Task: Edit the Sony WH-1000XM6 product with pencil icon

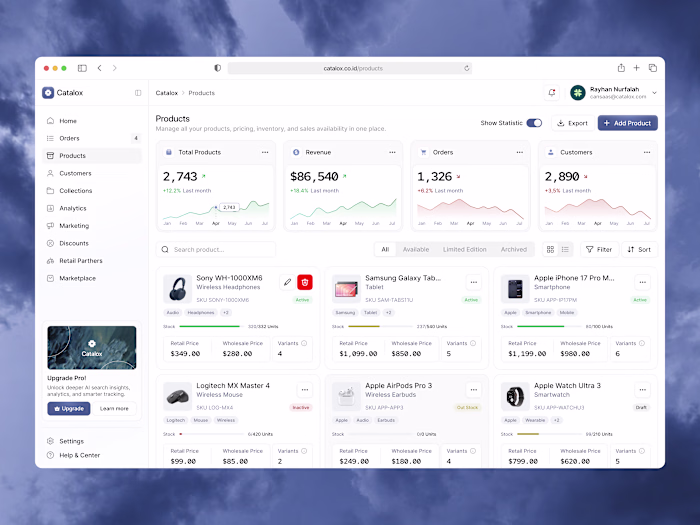Action: tap(288, 282)
